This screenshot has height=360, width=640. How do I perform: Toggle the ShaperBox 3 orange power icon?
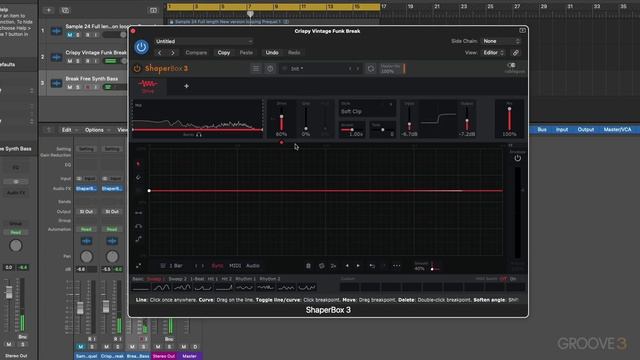click(x=137, y=69)
